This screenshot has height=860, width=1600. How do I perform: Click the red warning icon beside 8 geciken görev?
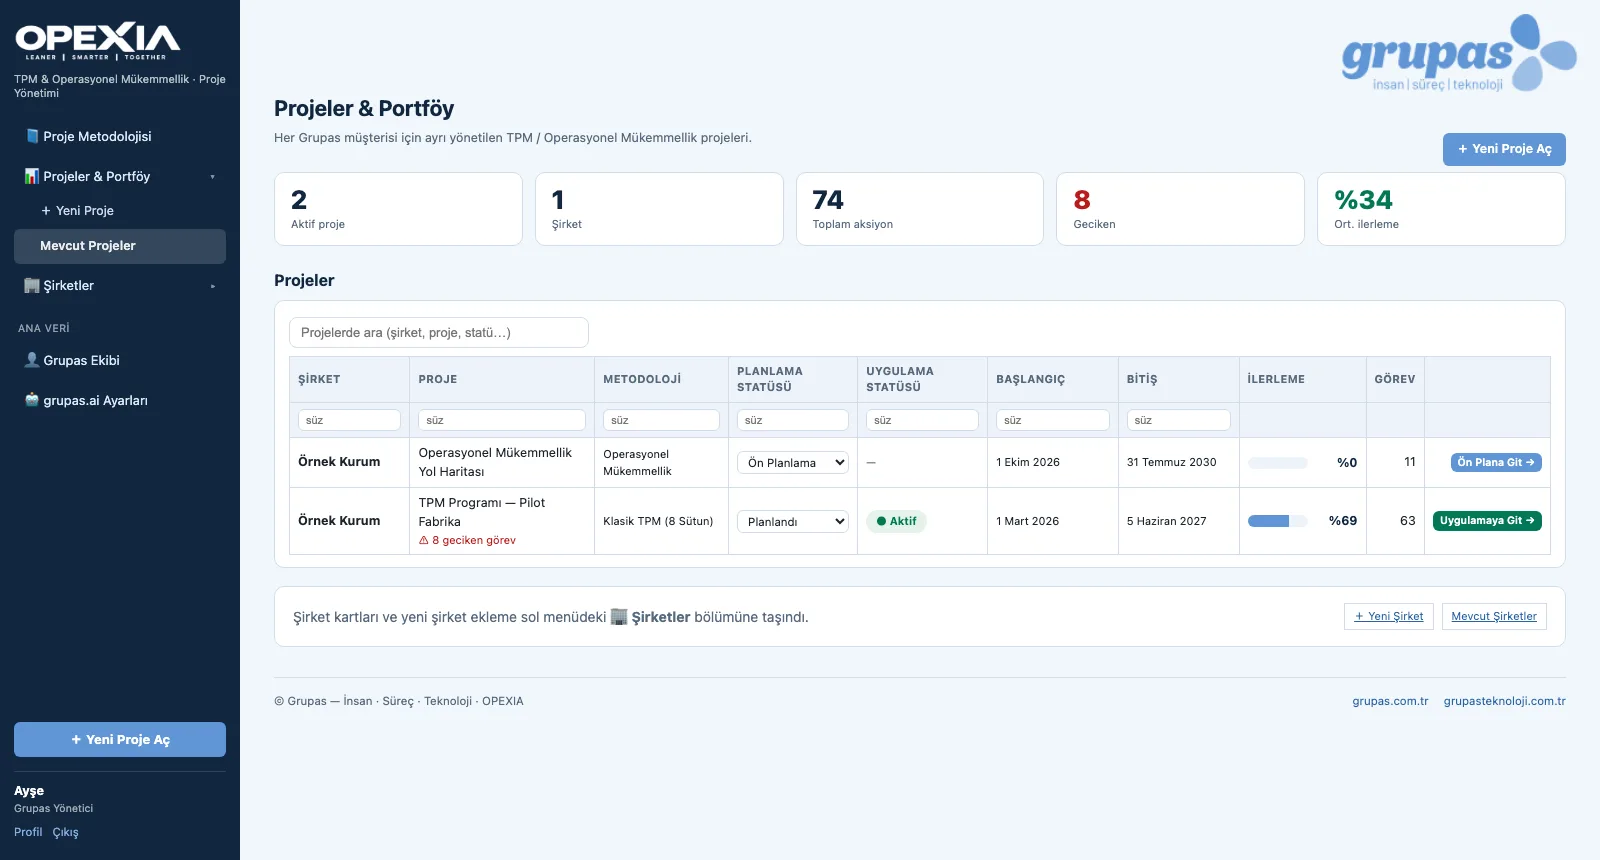(x=424, y=540)
